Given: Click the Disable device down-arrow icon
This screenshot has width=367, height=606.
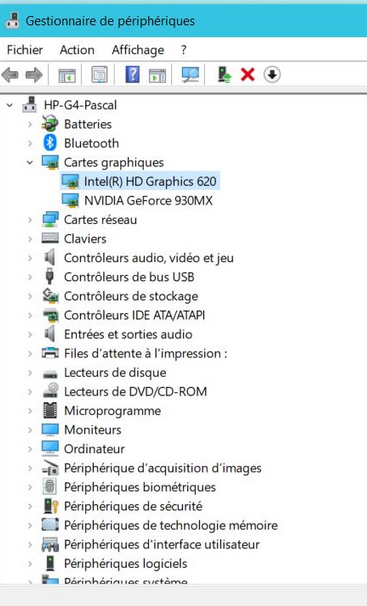Looking at the screenshot, I should (x=272, y=75).
